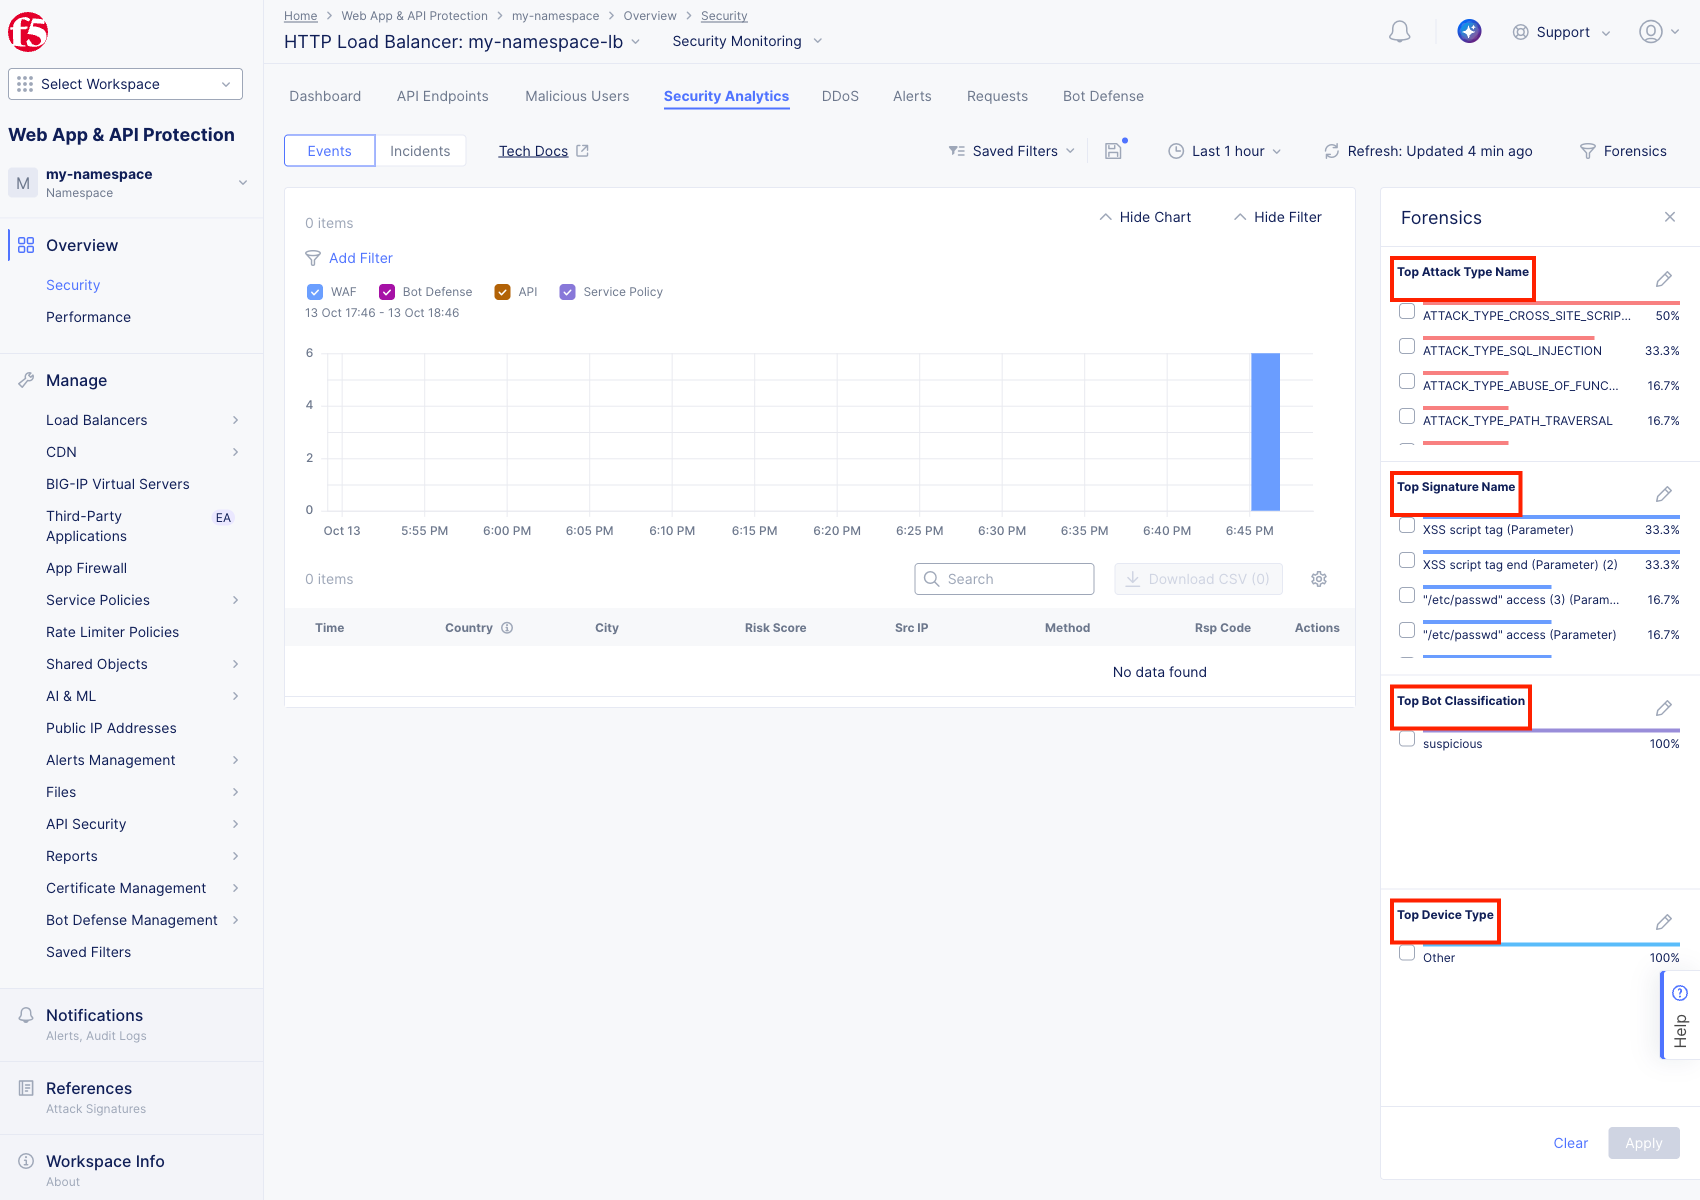
Task: Switch to the Malicious Users tab
Action: tap(577, 96)
